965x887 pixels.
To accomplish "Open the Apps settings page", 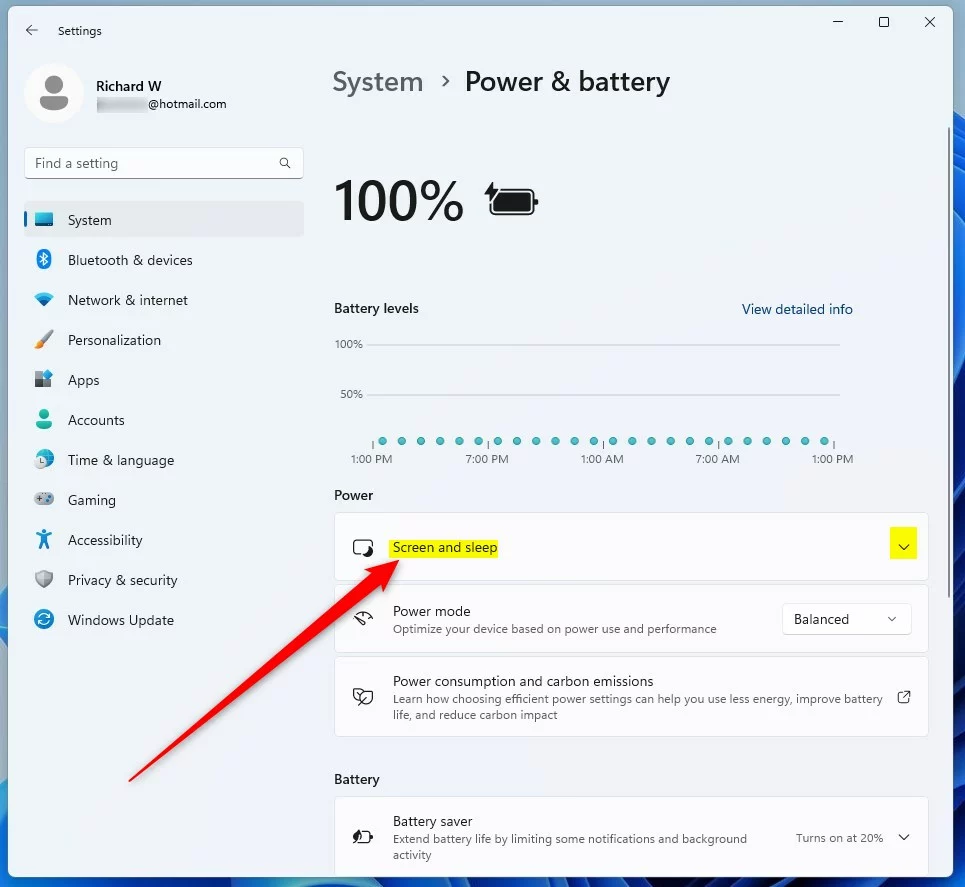I will 164,380.
